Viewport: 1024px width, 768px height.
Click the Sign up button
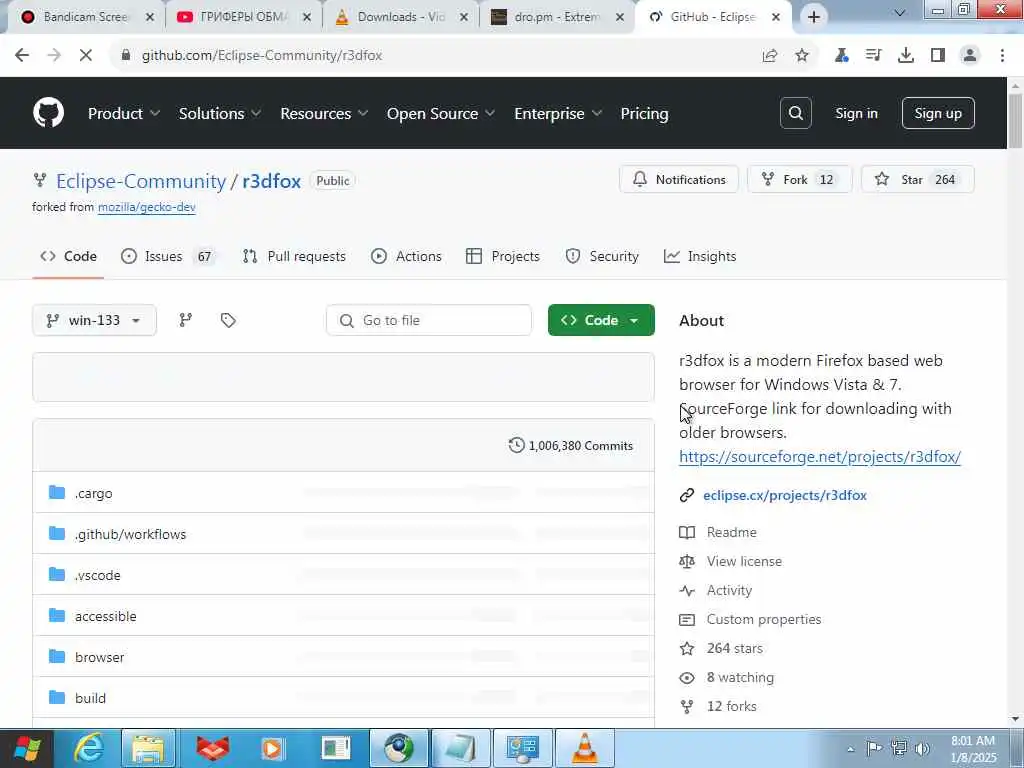(938, 113)
